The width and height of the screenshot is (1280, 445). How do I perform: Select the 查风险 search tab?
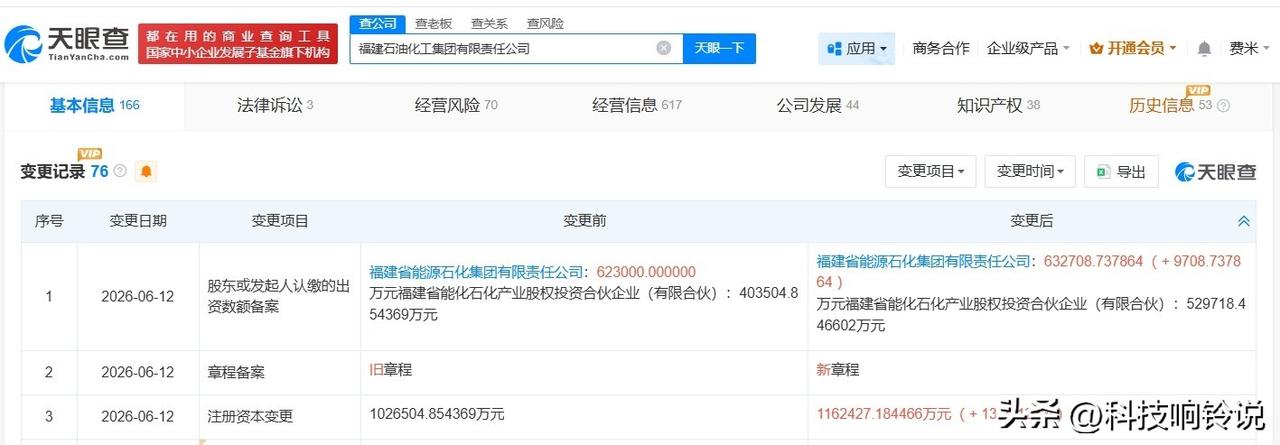[x=545, y=23]
